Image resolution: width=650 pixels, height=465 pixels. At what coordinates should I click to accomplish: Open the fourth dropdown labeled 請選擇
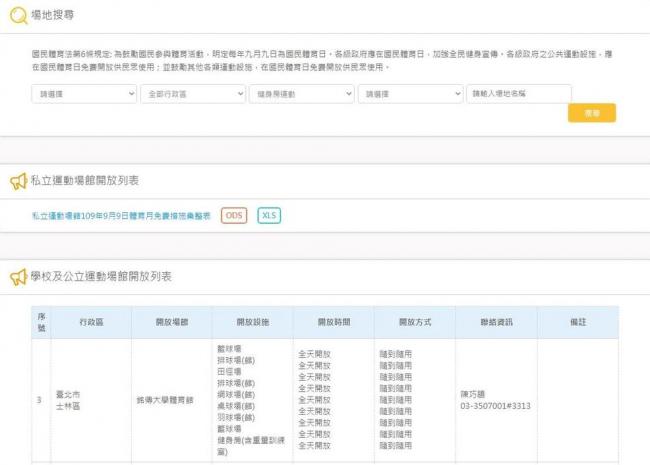coord(410,94)
